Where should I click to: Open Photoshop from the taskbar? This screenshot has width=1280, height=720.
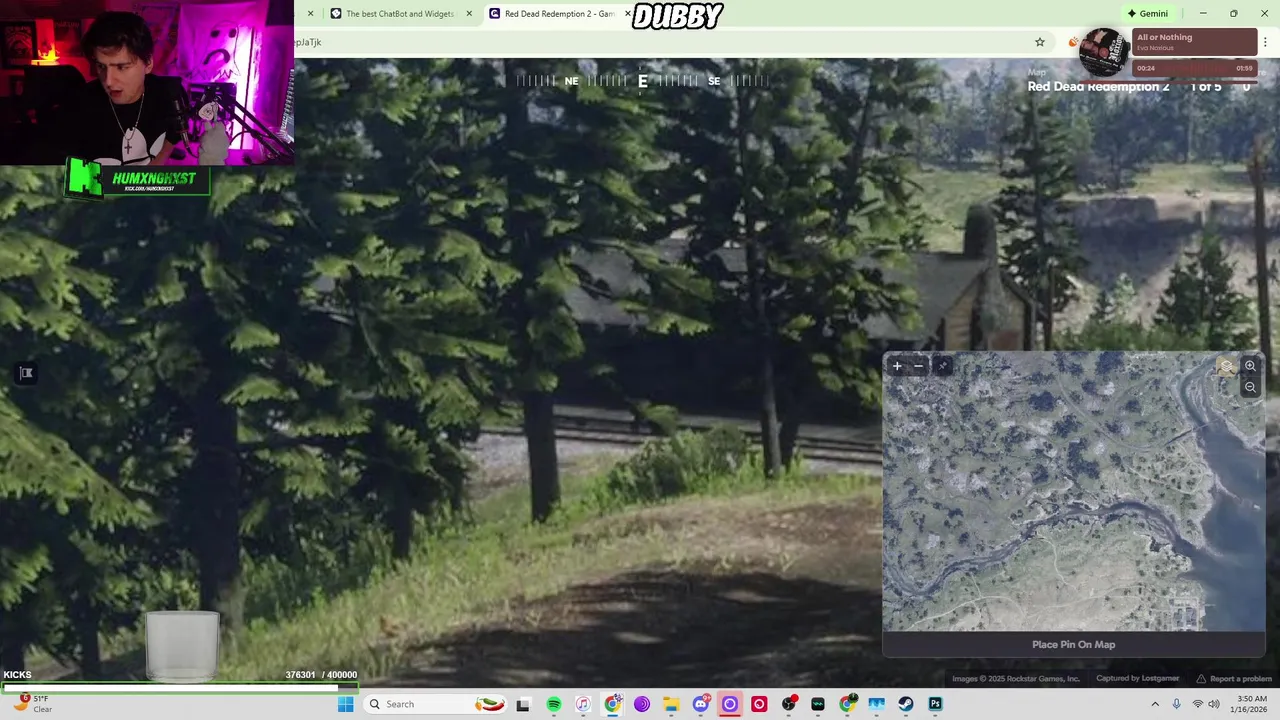[935, 704]
